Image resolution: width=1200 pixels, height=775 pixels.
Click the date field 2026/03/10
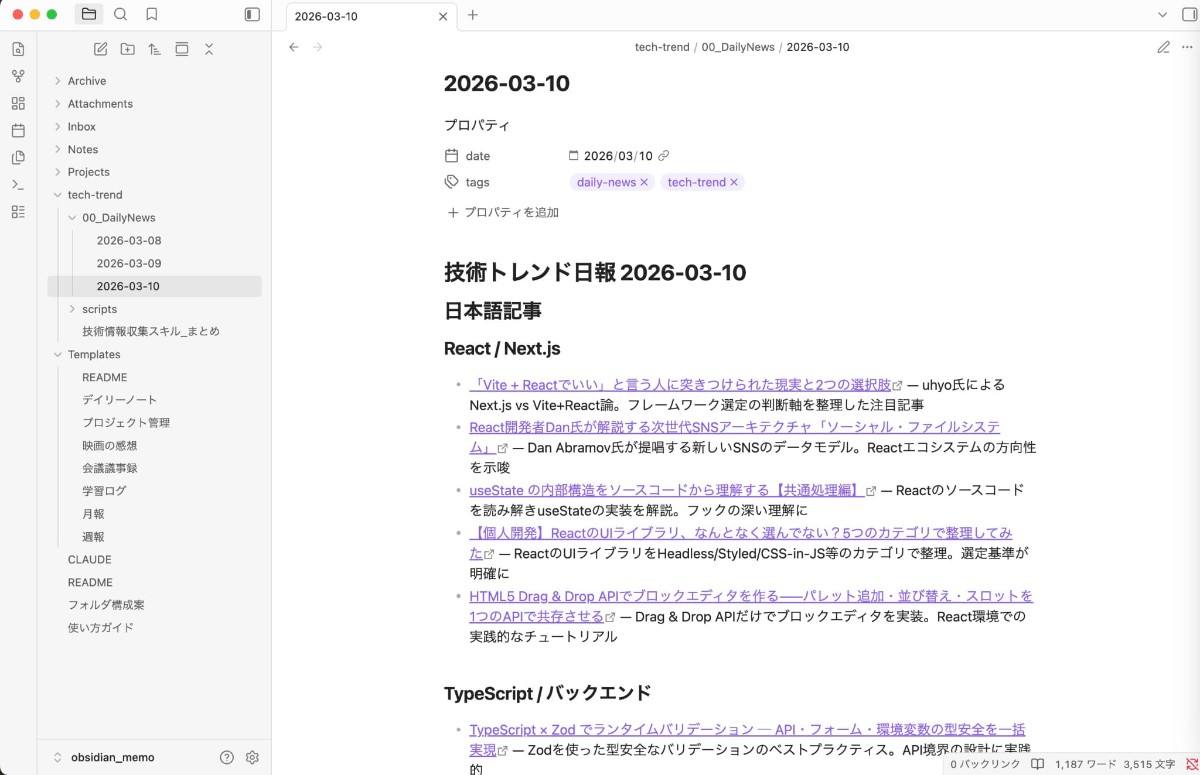pos(617,156)
